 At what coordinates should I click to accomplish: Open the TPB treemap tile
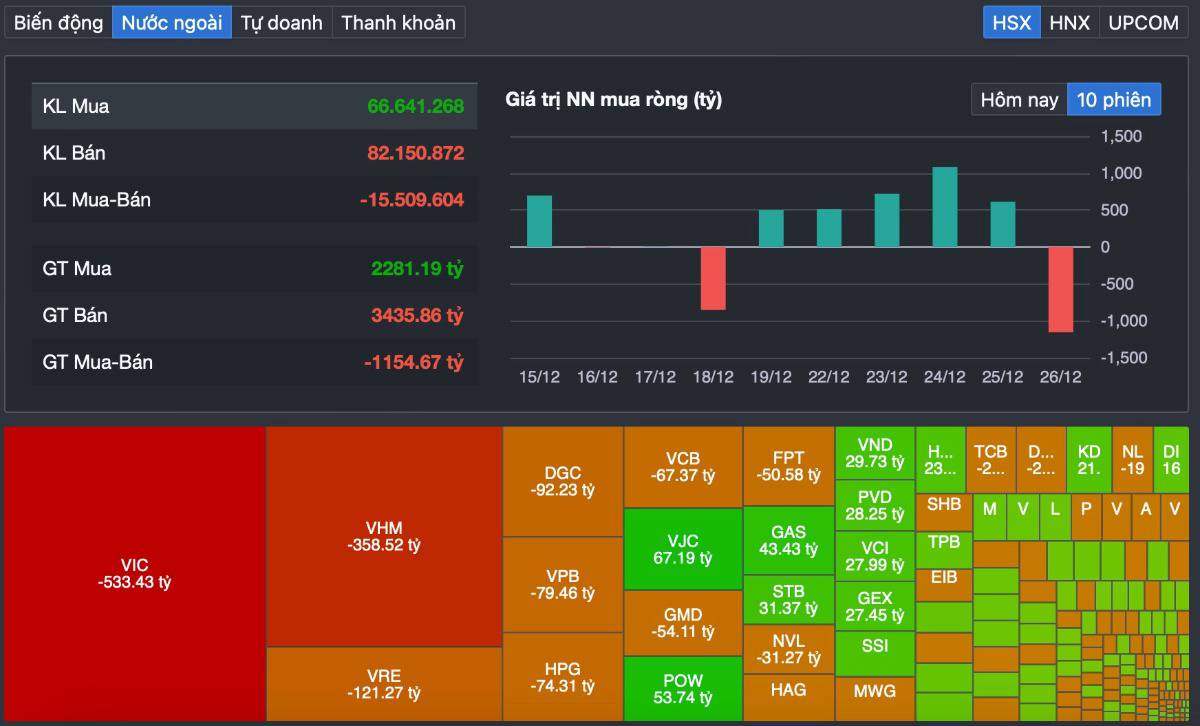[944, 548]
